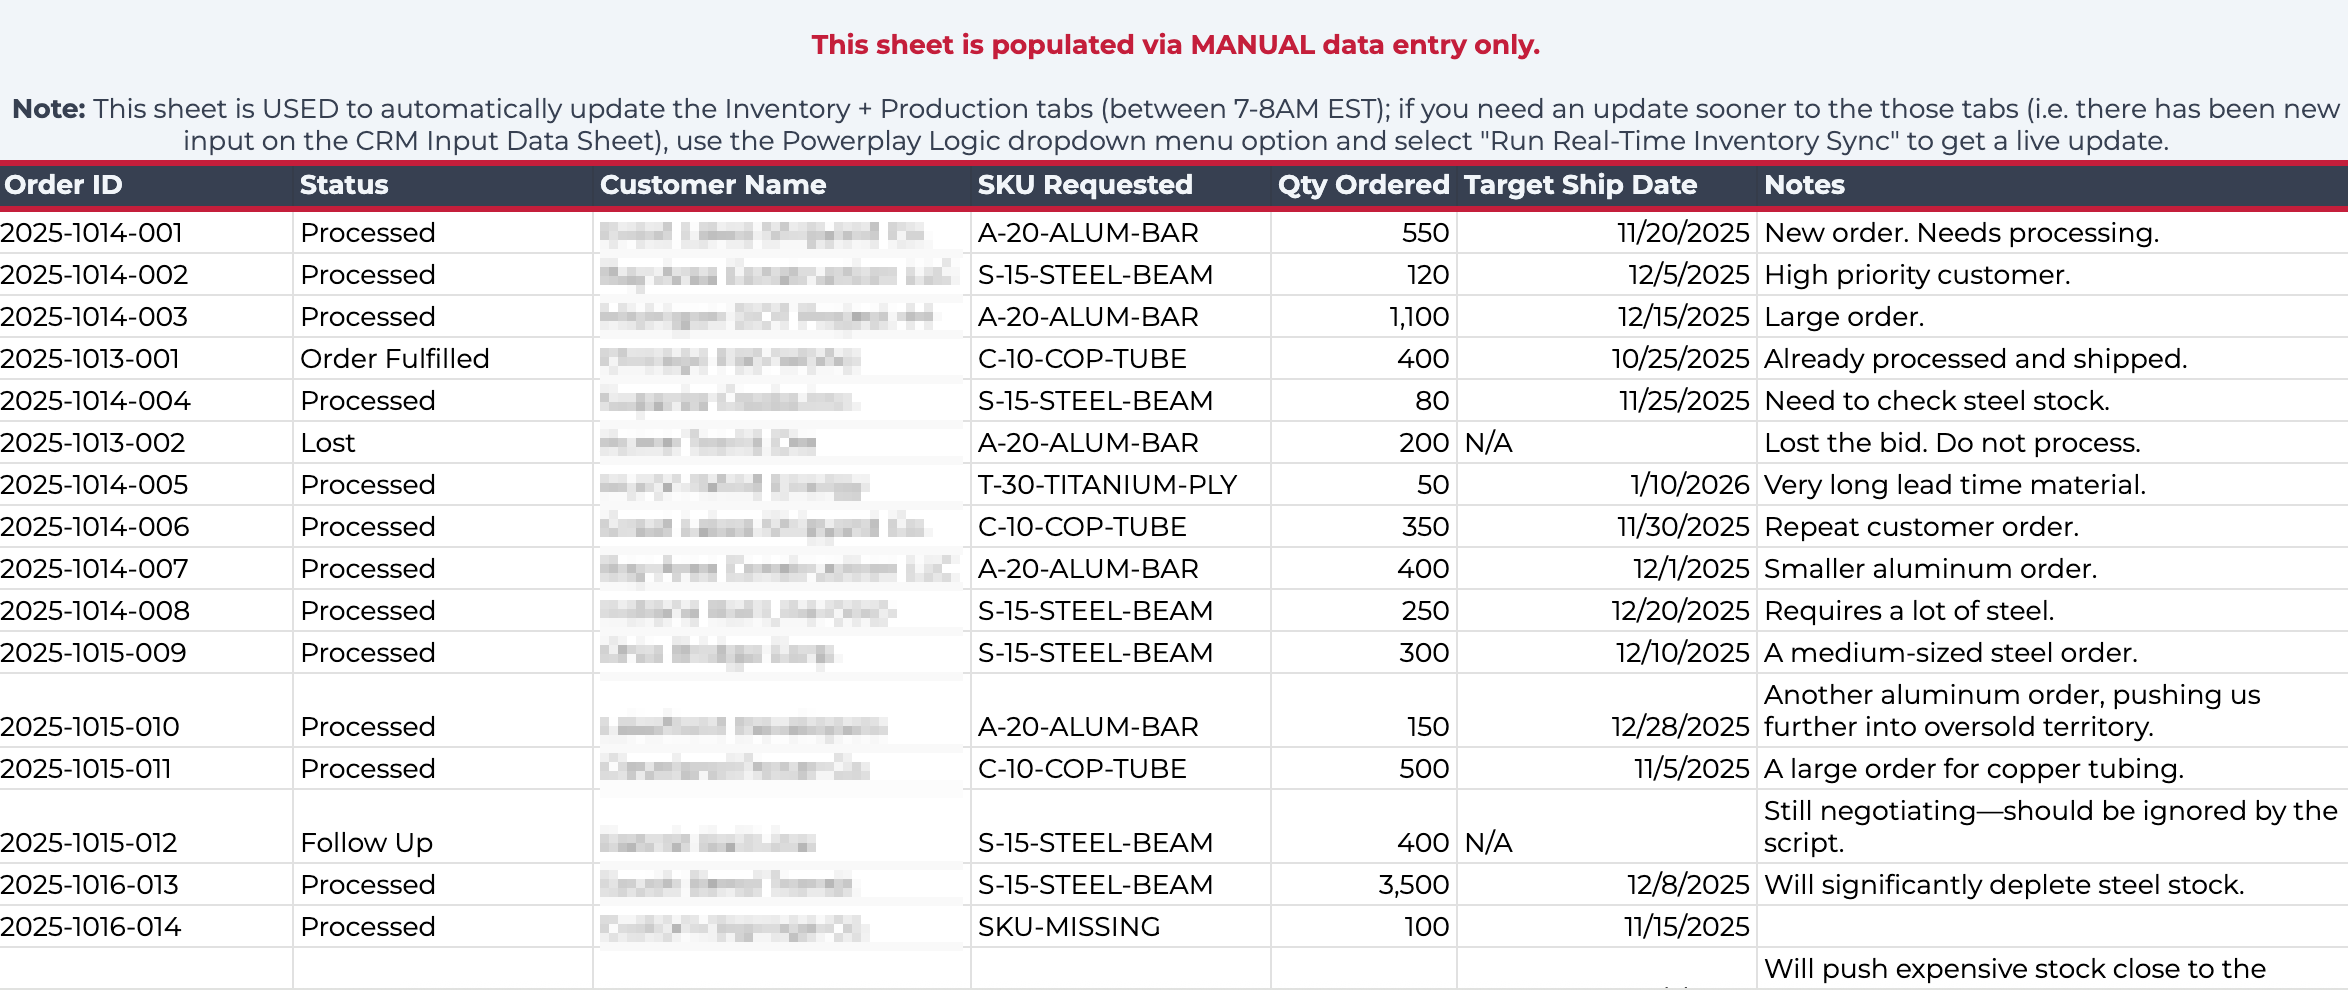The width and height of the screenshot is (2348, 990).
Task: Select the SKU-MISSING cell
Action: pyautogui.click(x=1121, y=927)
